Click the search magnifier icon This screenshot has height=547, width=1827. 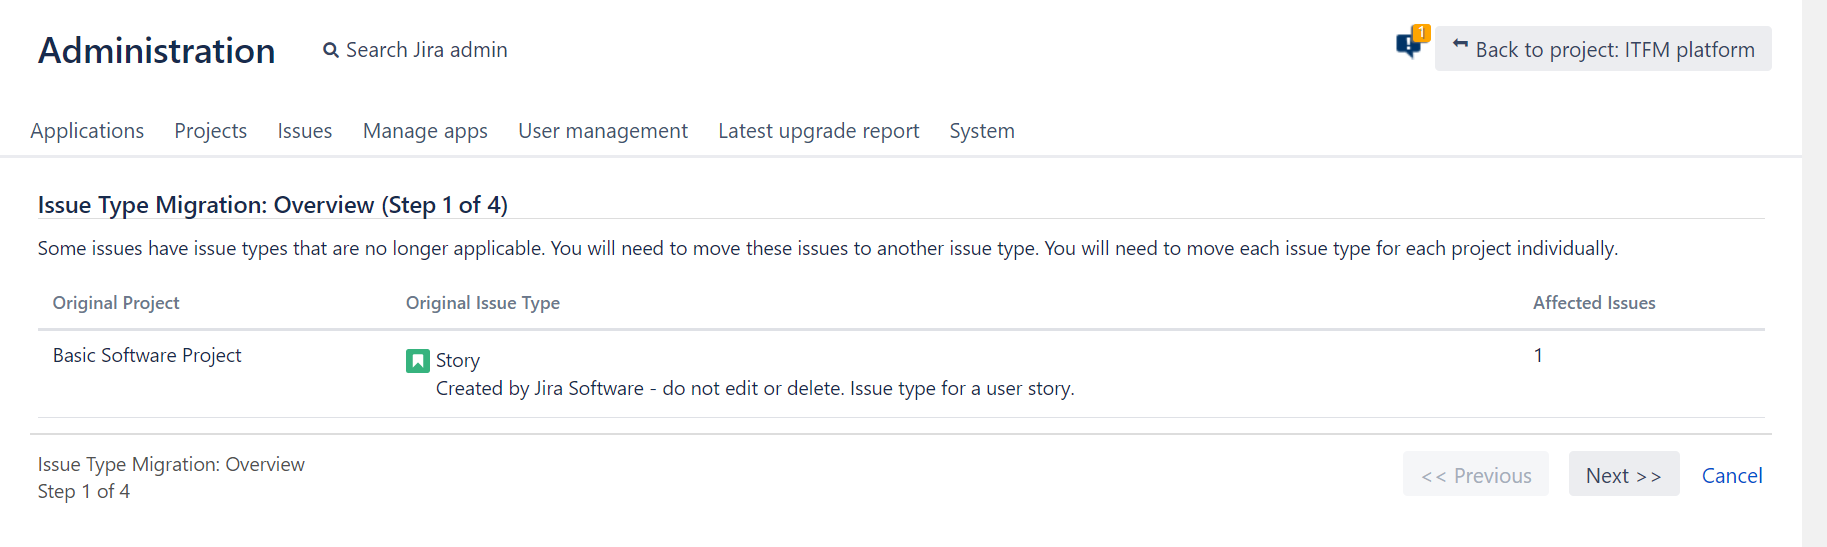click(331, 50)
